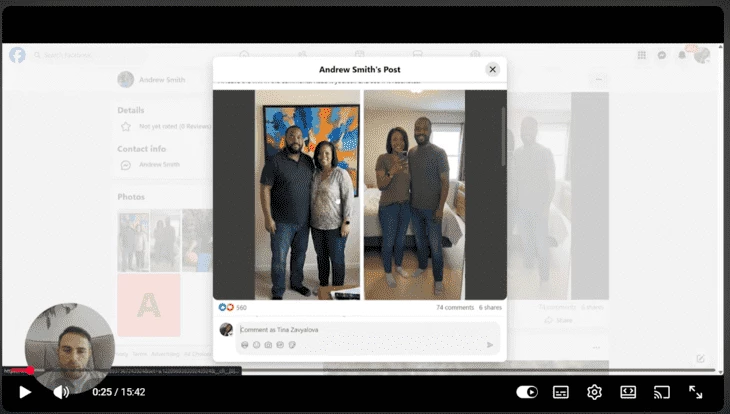The height and width of the screenshot is (414, 730).
Task: Insert an emoji in the comment
Action: 256,345
